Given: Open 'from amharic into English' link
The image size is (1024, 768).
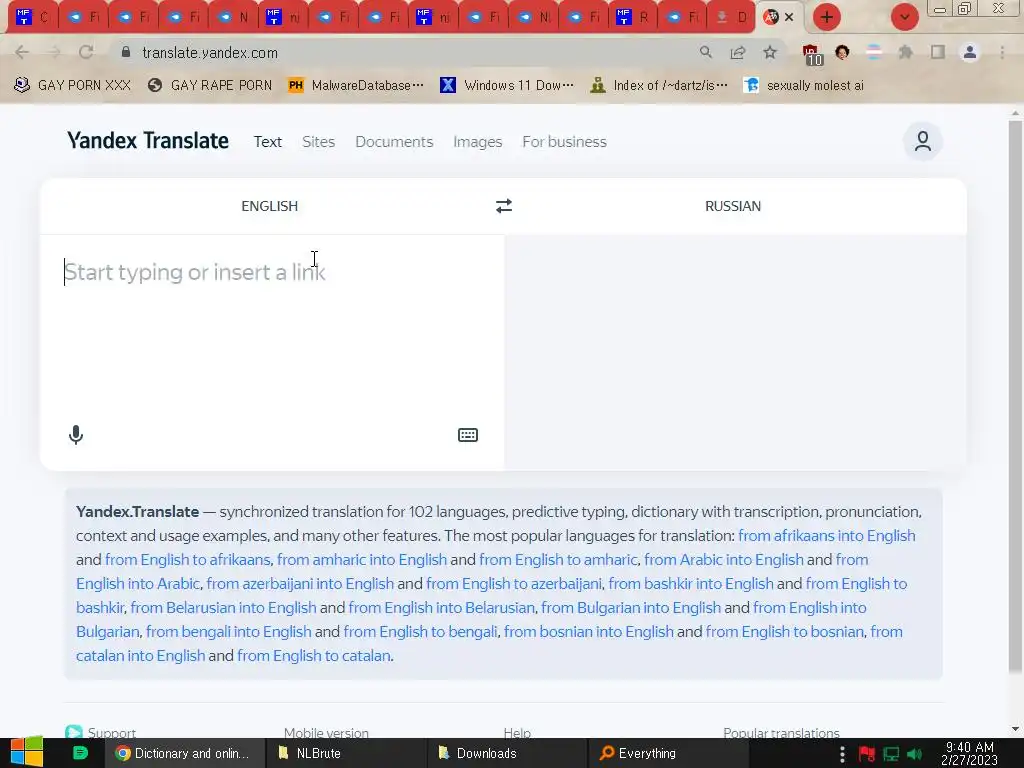Looking at the screenshot, I should click(x=362, y=560).
